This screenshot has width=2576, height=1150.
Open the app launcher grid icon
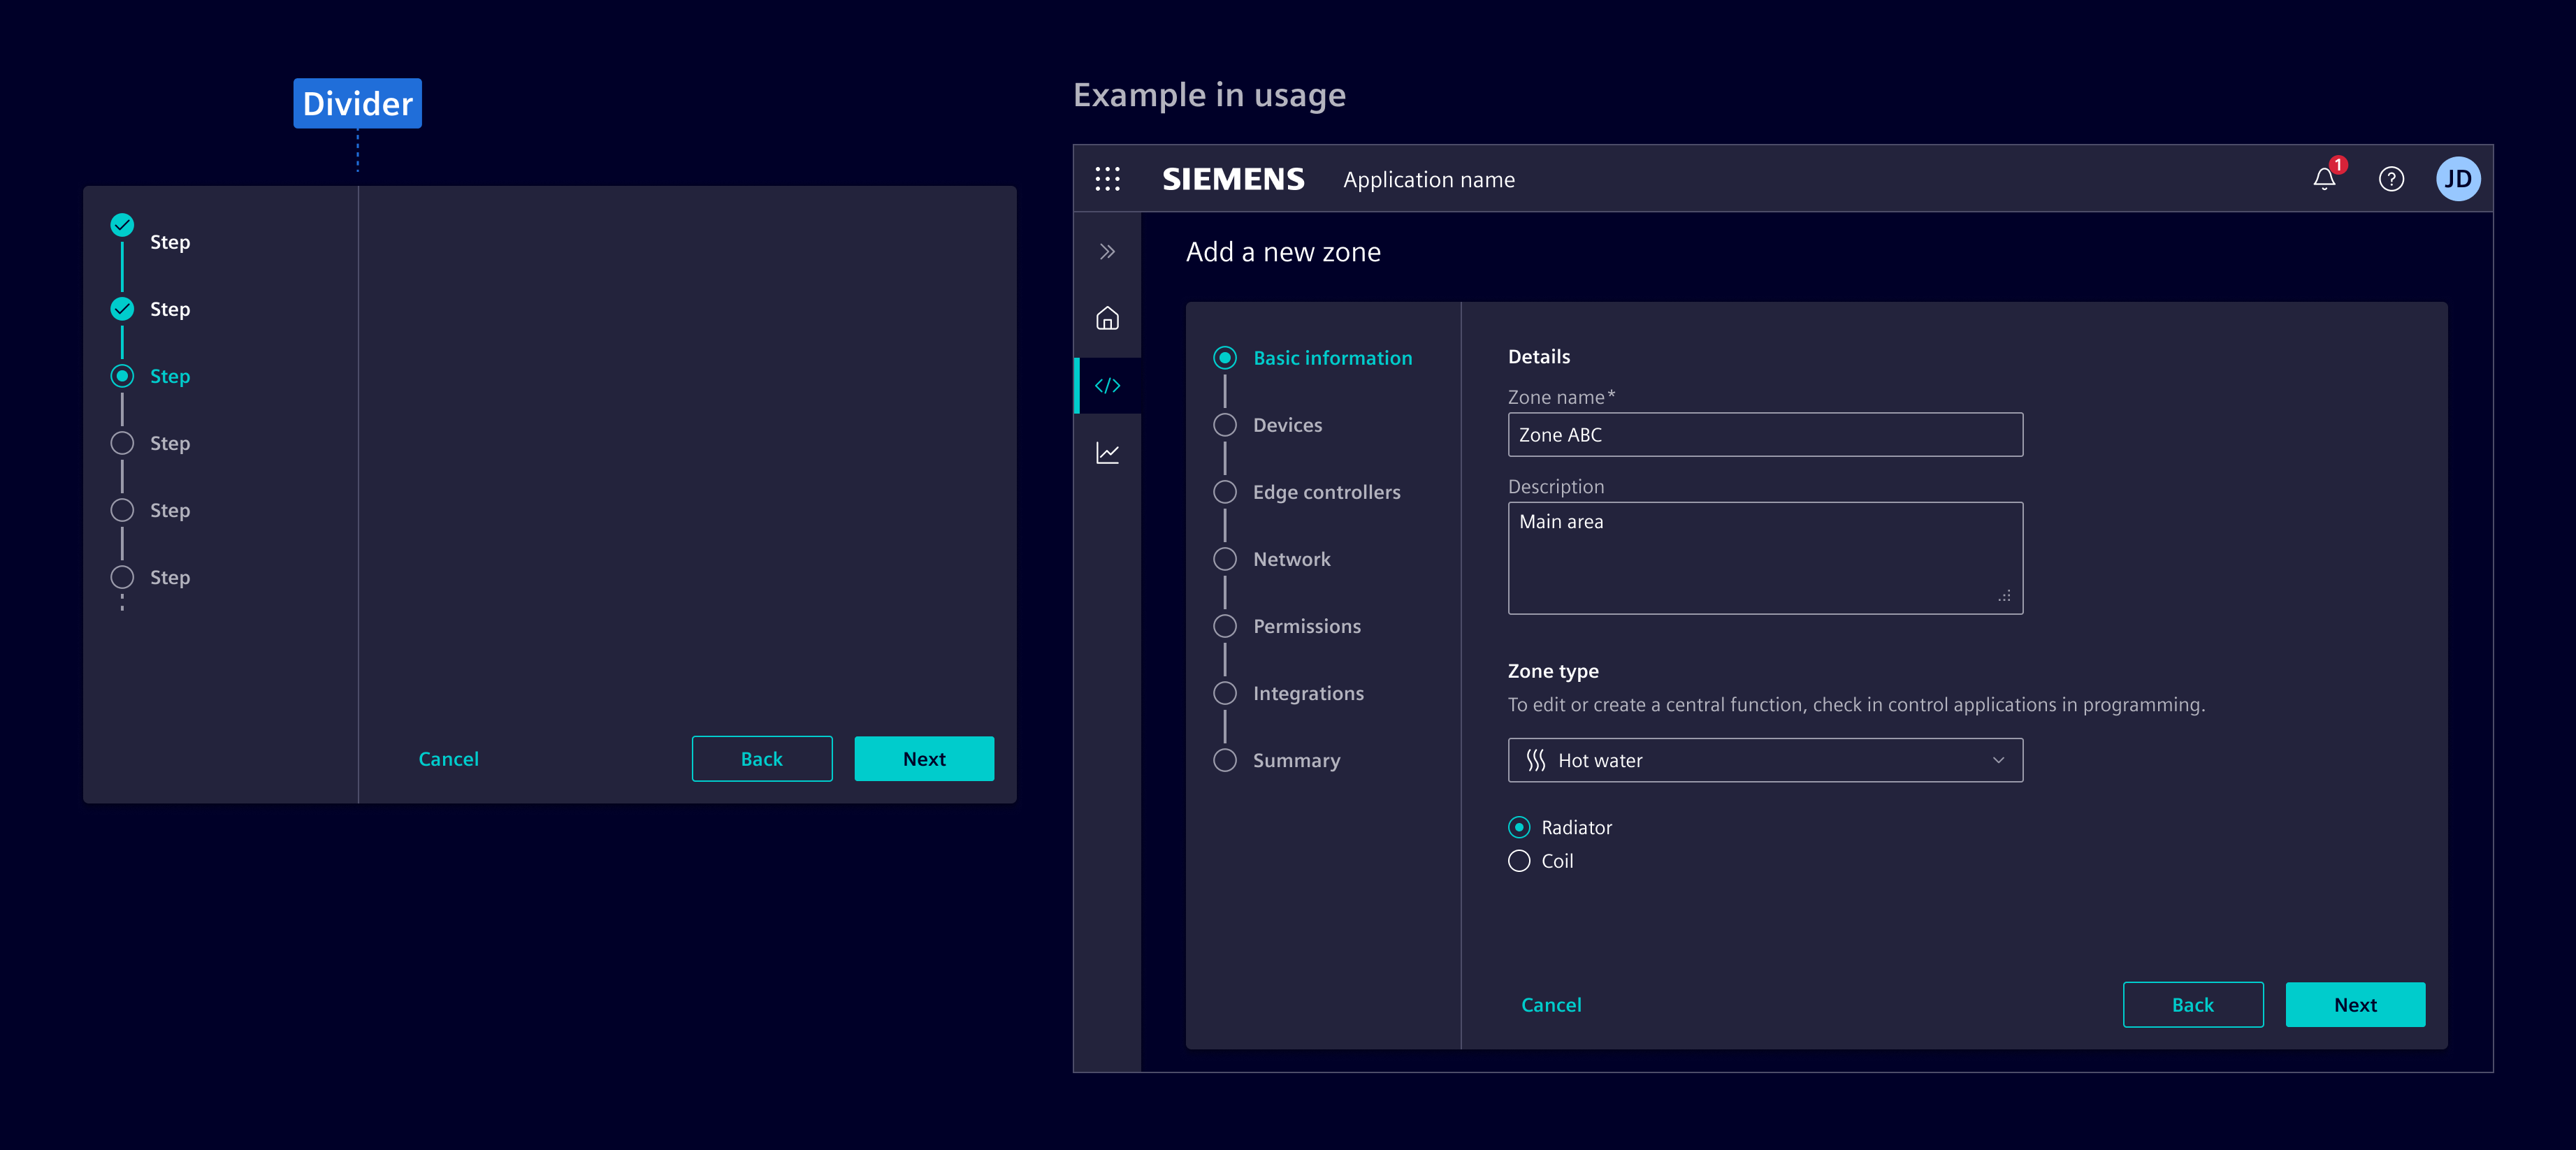1107,179
